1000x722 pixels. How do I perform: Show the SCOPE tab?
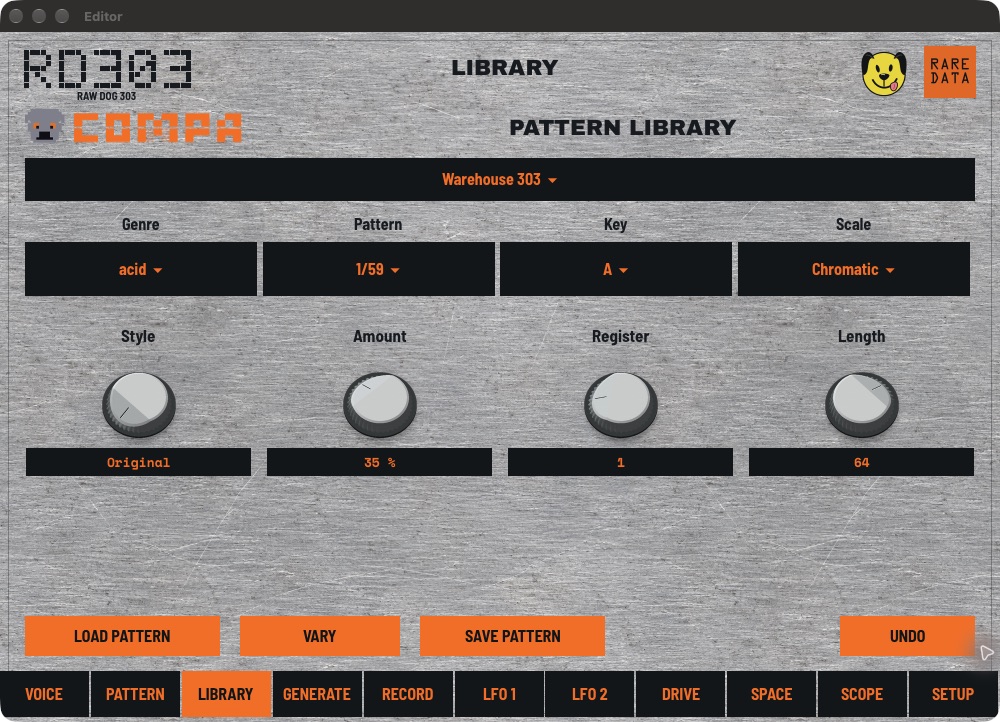pos(862,694)
